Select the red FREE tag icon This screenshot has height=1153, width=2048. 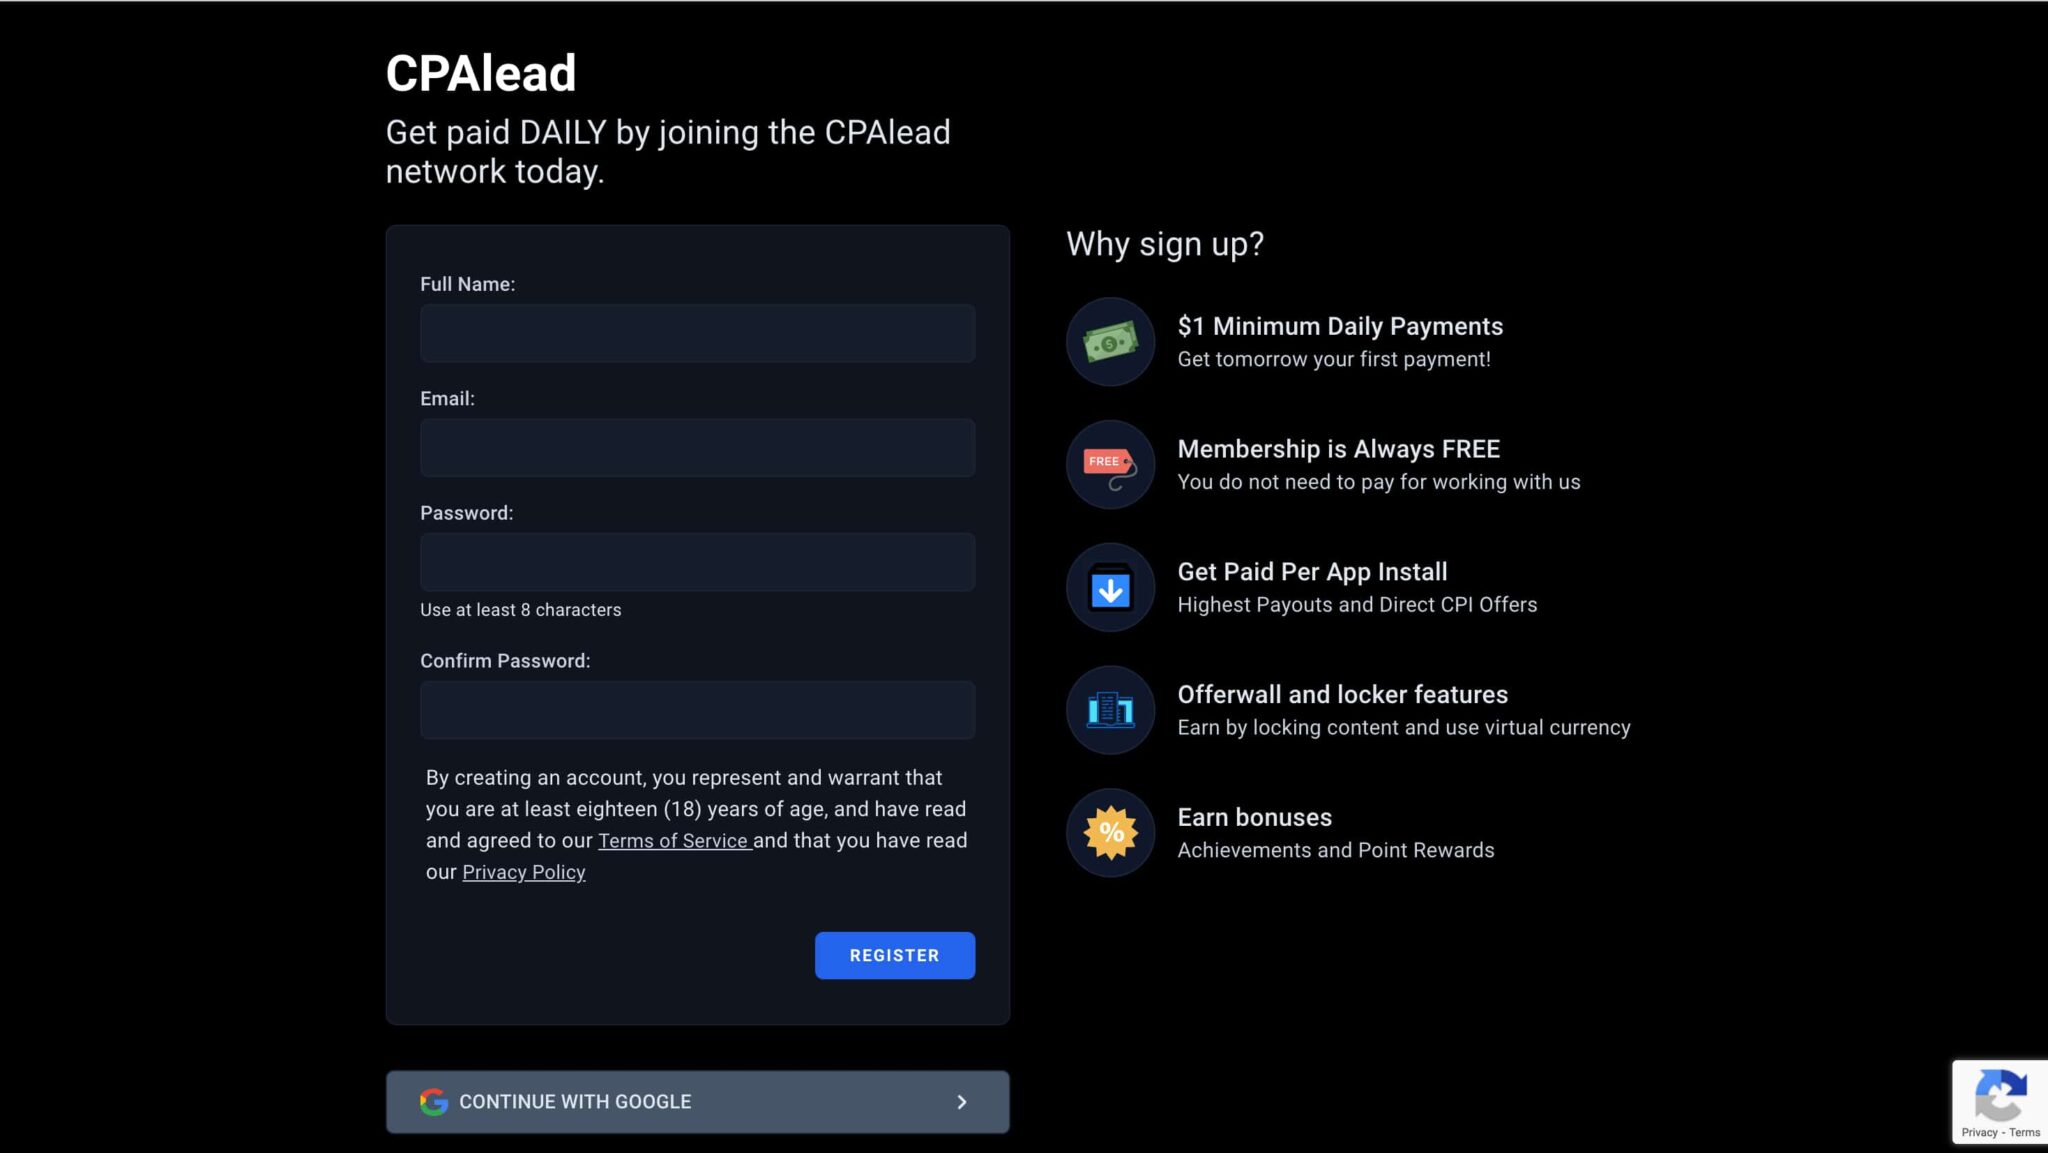(x=1110, y=464)
